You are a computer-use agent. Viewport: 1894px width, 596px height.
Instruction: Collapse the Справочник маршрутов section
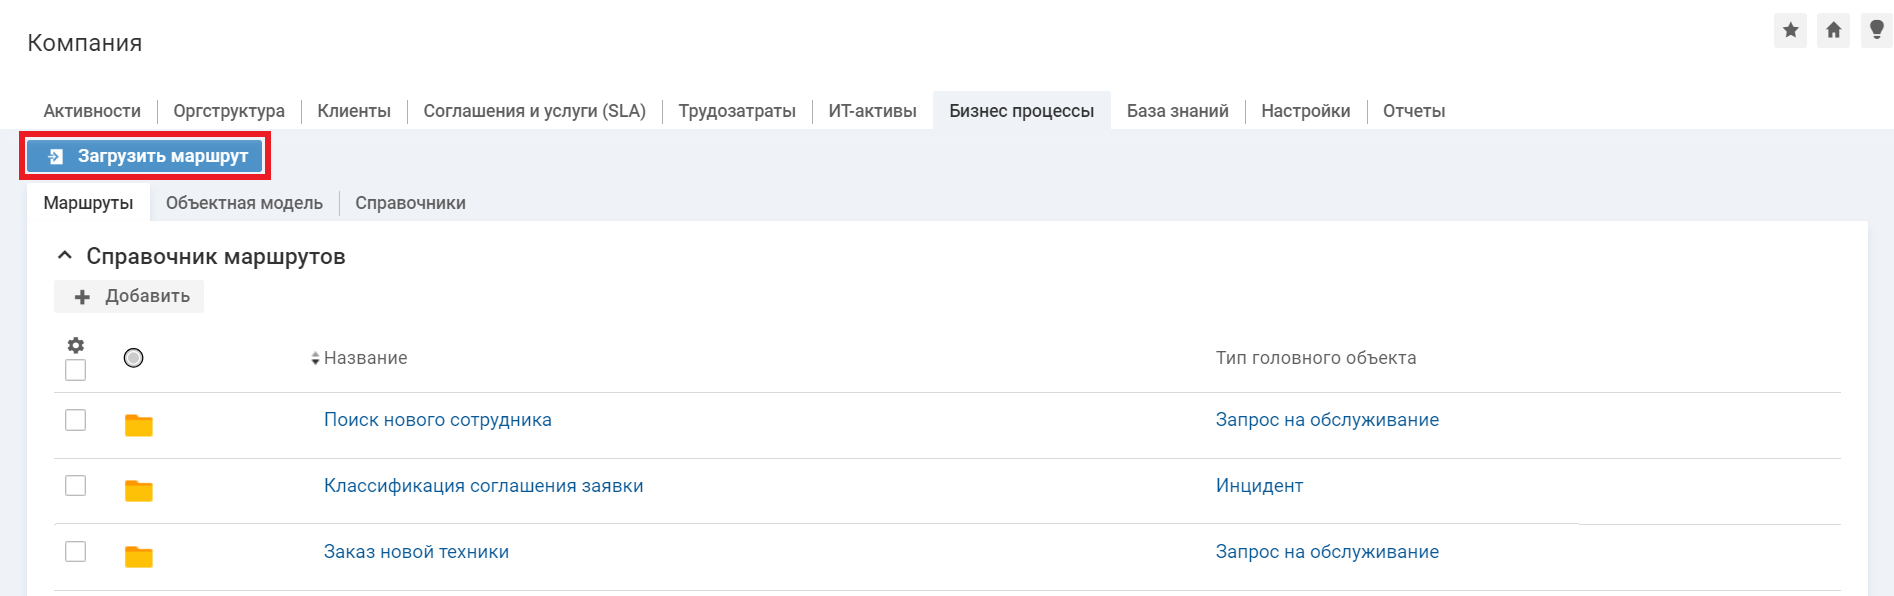tap(65, 256)
